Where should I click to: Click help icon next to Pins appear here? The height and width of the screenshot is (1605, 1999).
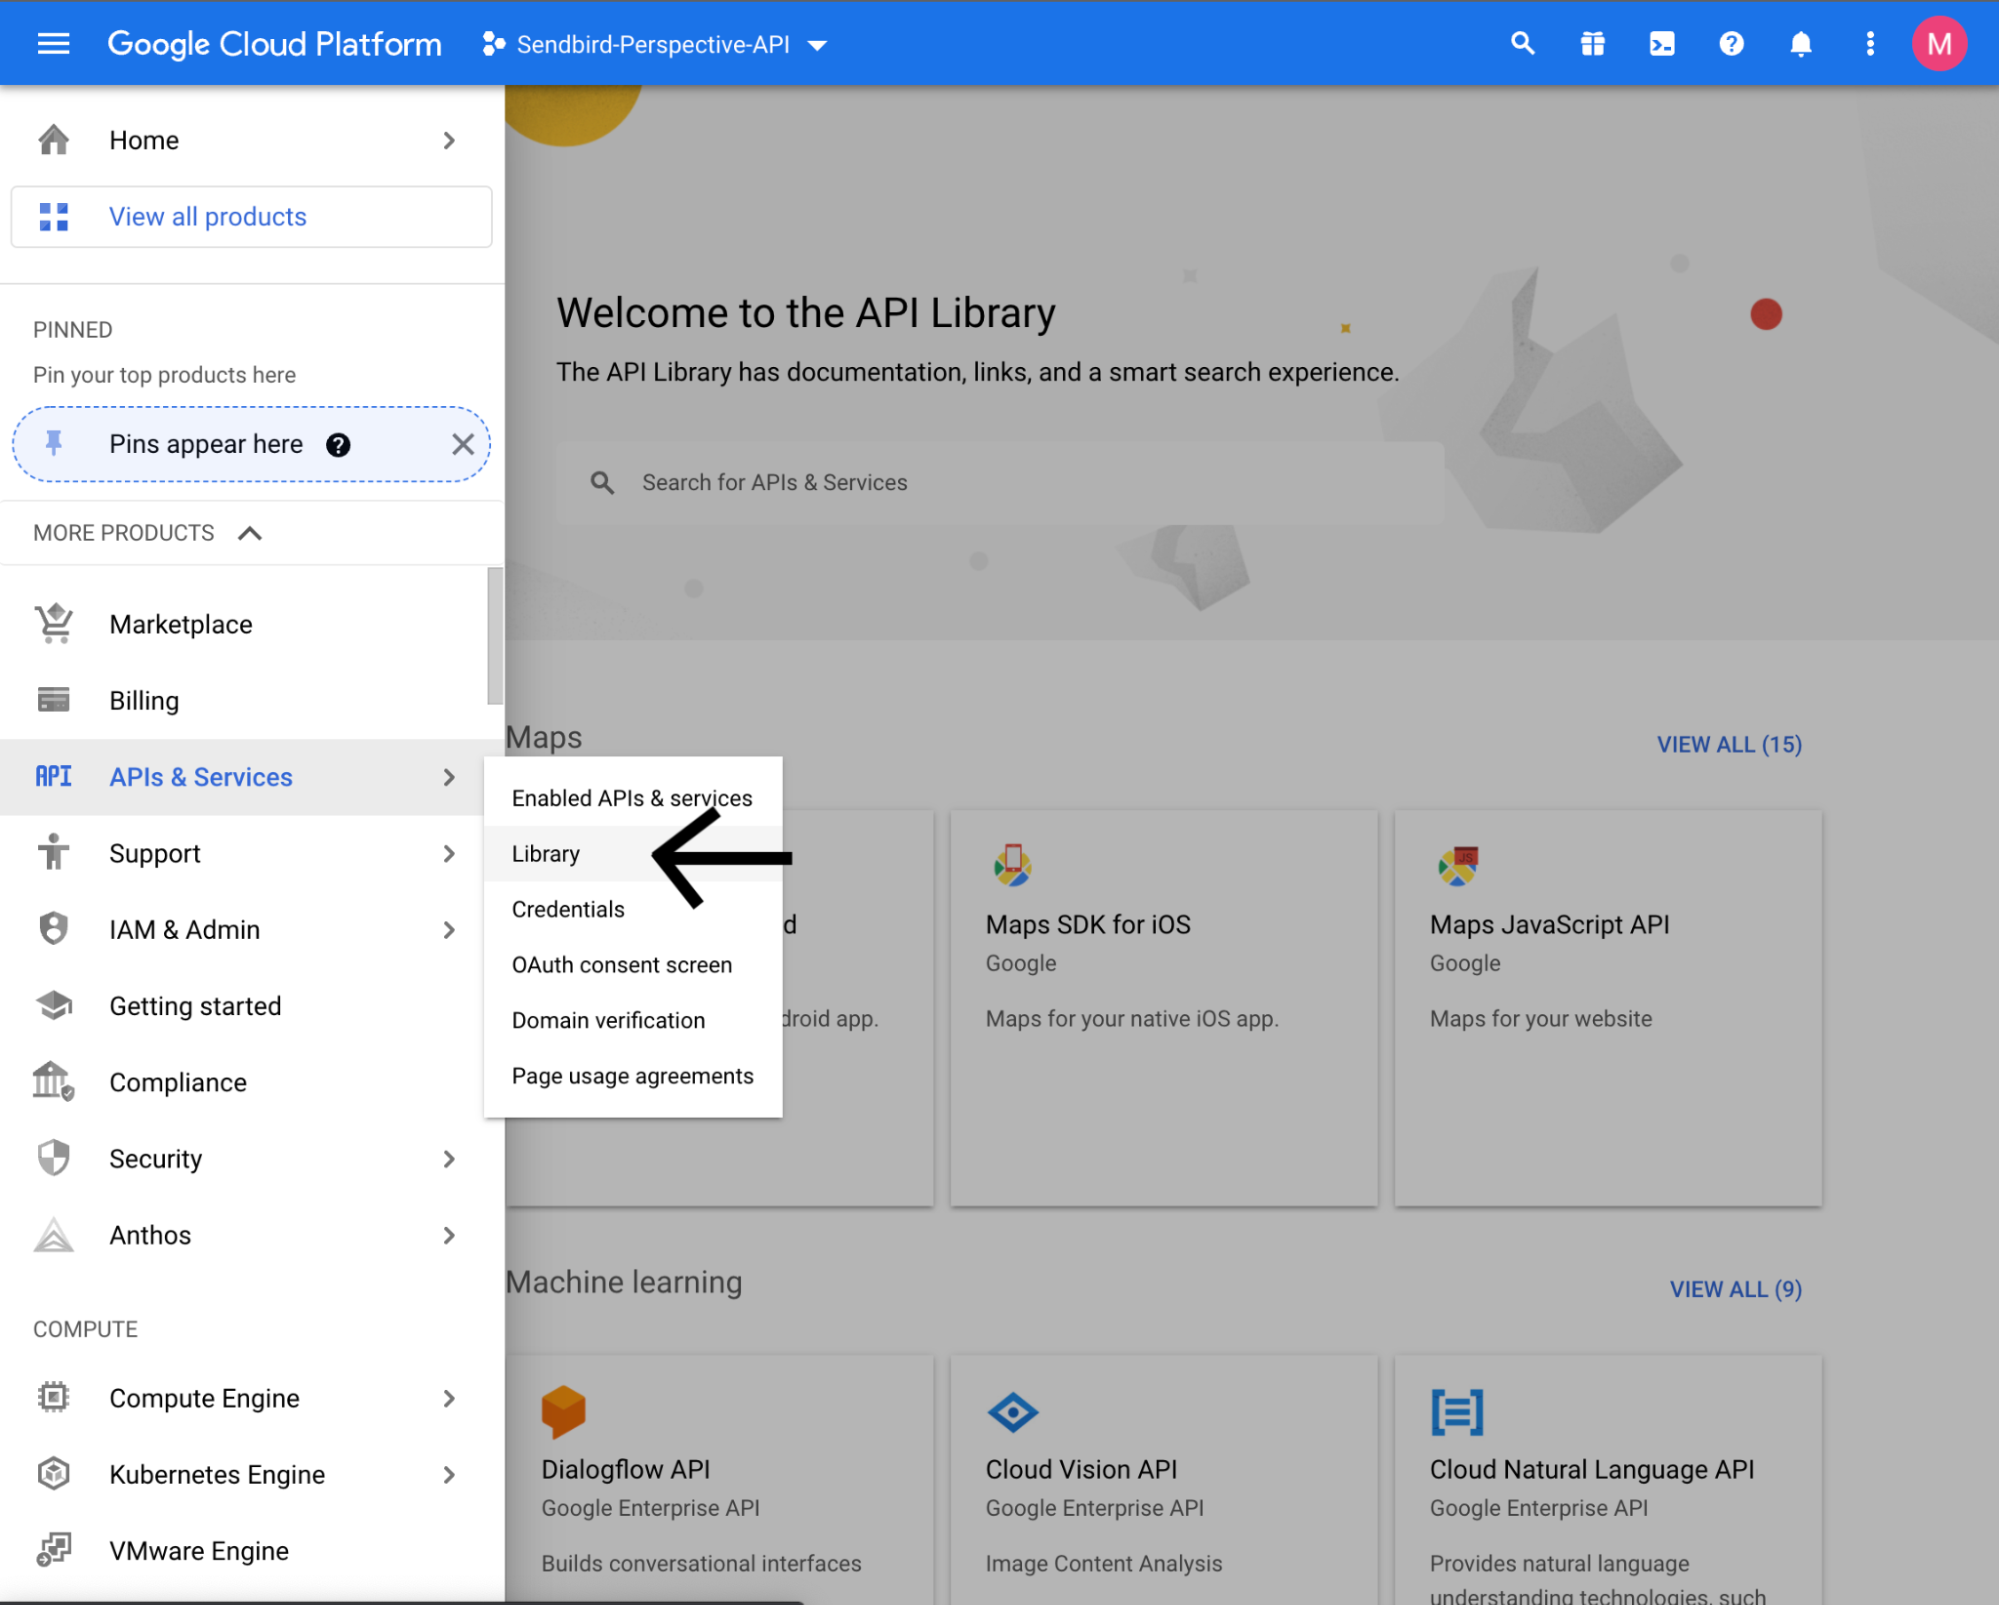pyautogui.click(x=338, y=445)
